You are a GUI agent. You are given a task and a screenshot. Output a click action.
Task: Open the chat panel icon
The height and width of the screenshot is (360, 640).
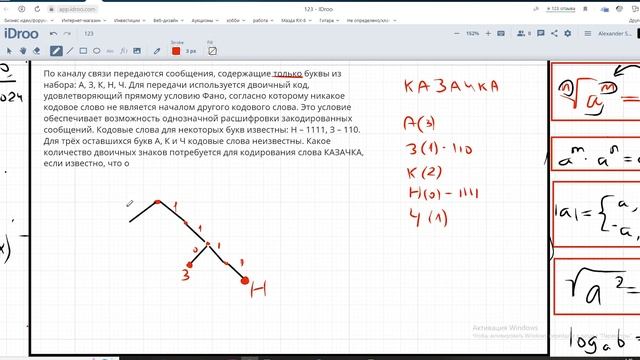pyautogui.click(x=541, y=33)
